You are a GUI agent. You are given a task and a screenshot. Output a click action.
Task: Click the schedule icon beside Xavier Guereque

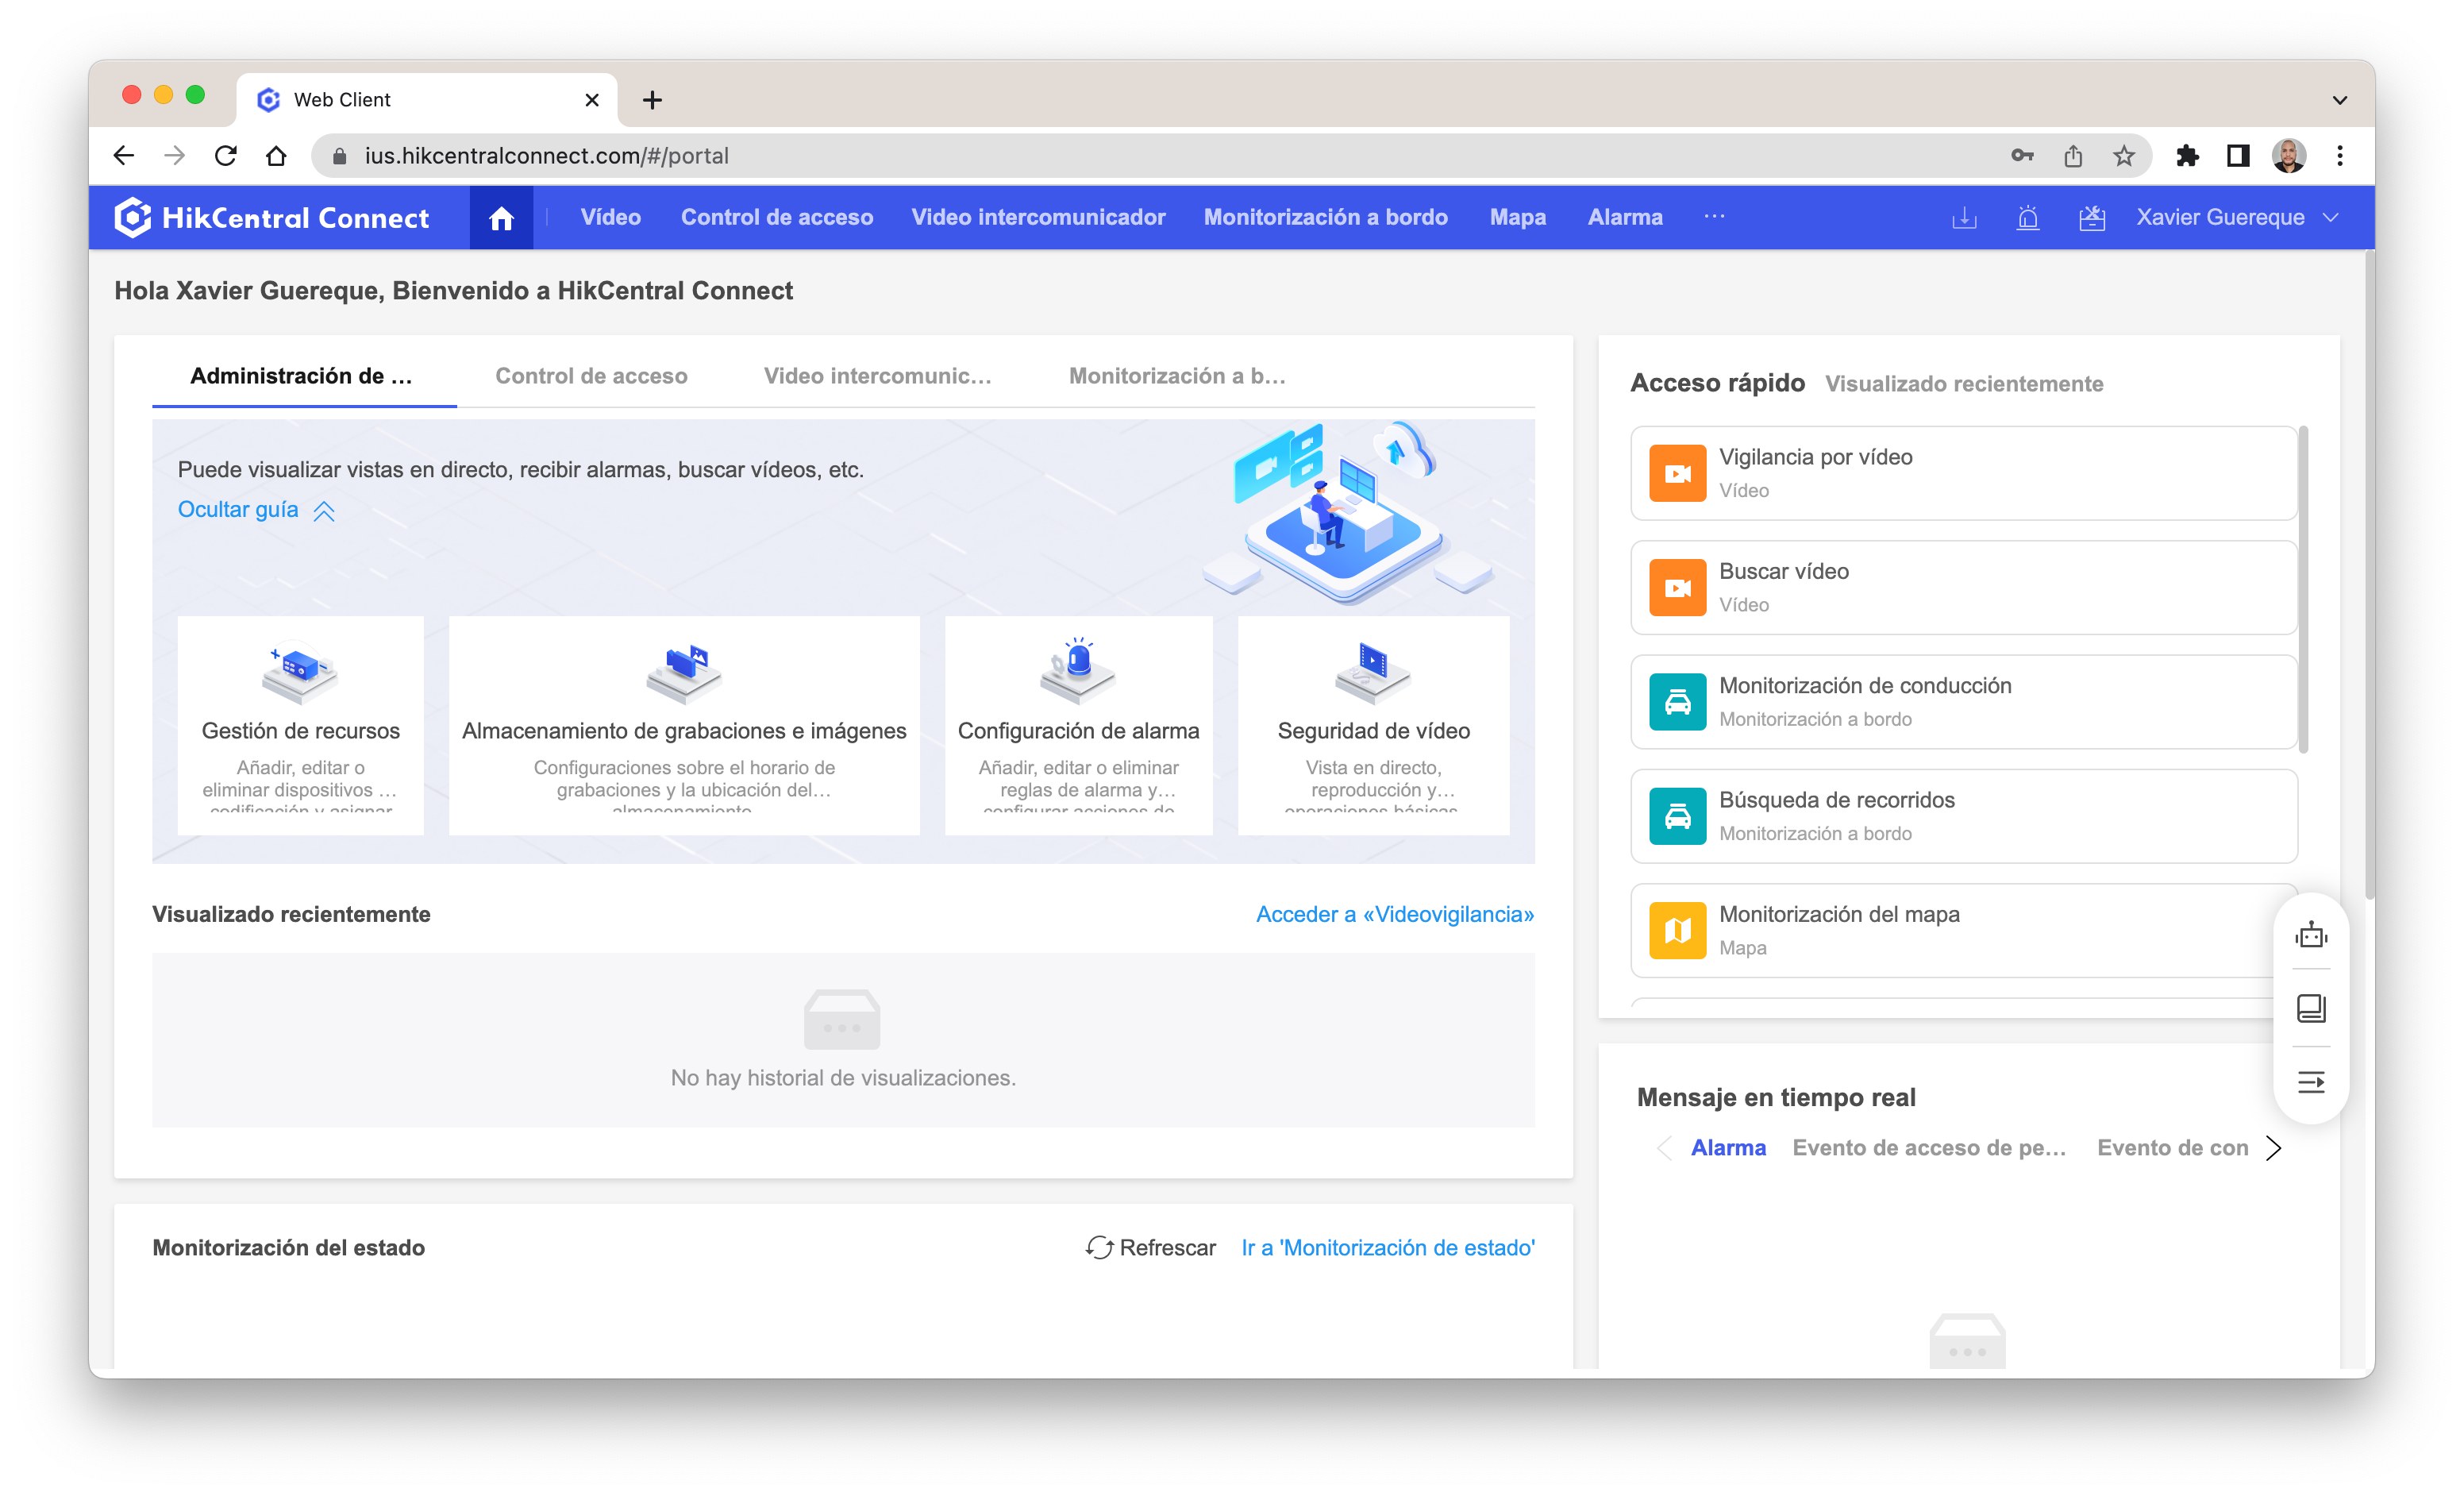coord(2092,218)
